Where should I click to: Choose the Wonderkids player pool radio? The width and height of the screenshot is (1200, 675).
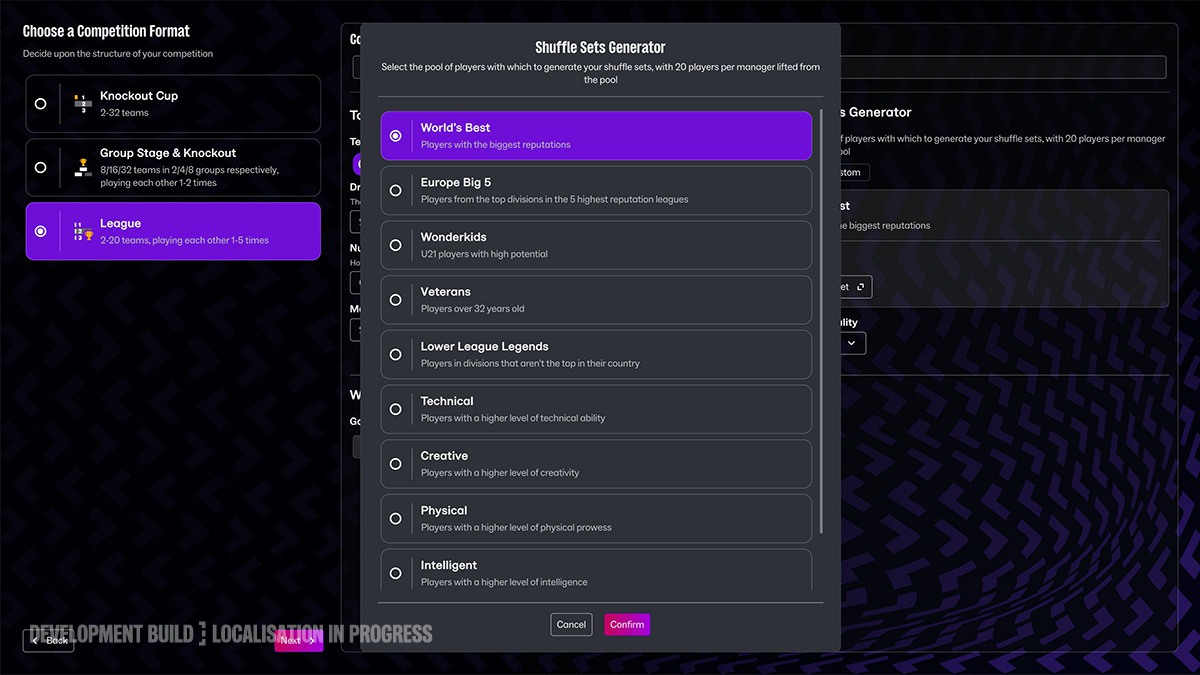point(396,245)
